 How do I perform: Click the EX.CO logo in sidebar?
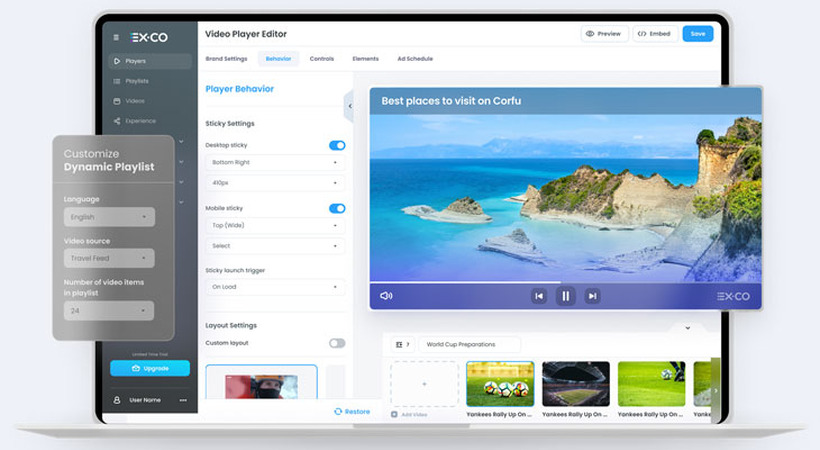tap(149, 37)
